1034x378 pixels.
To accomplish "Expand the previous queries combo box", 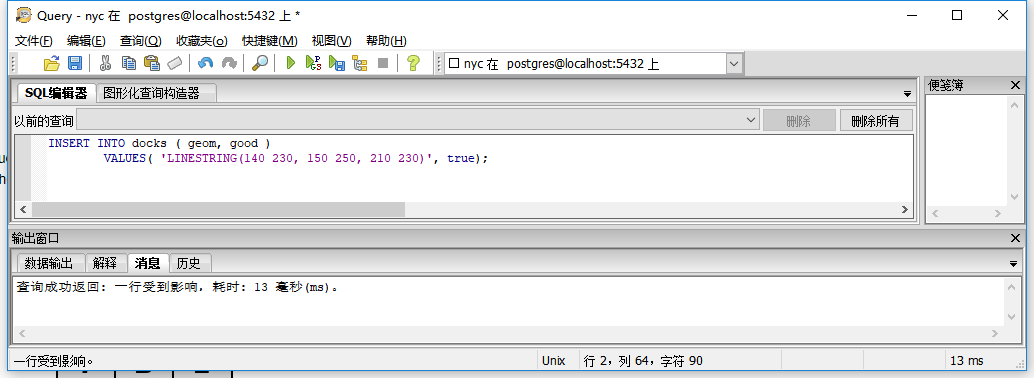I will [x=751, y=120].
